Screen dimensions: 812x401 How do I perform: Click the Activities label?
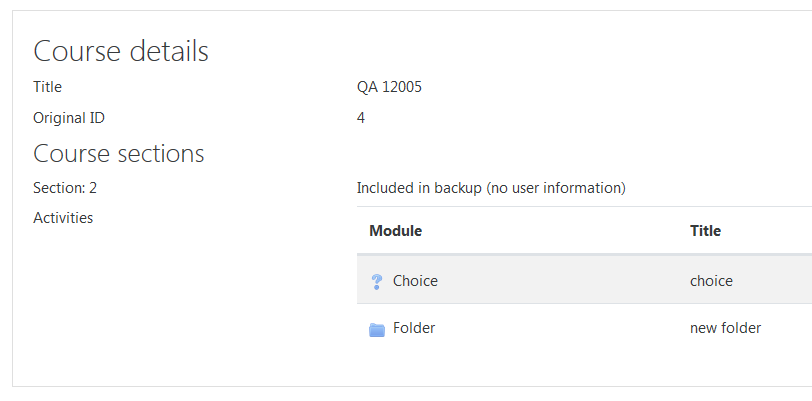[63, 218]
